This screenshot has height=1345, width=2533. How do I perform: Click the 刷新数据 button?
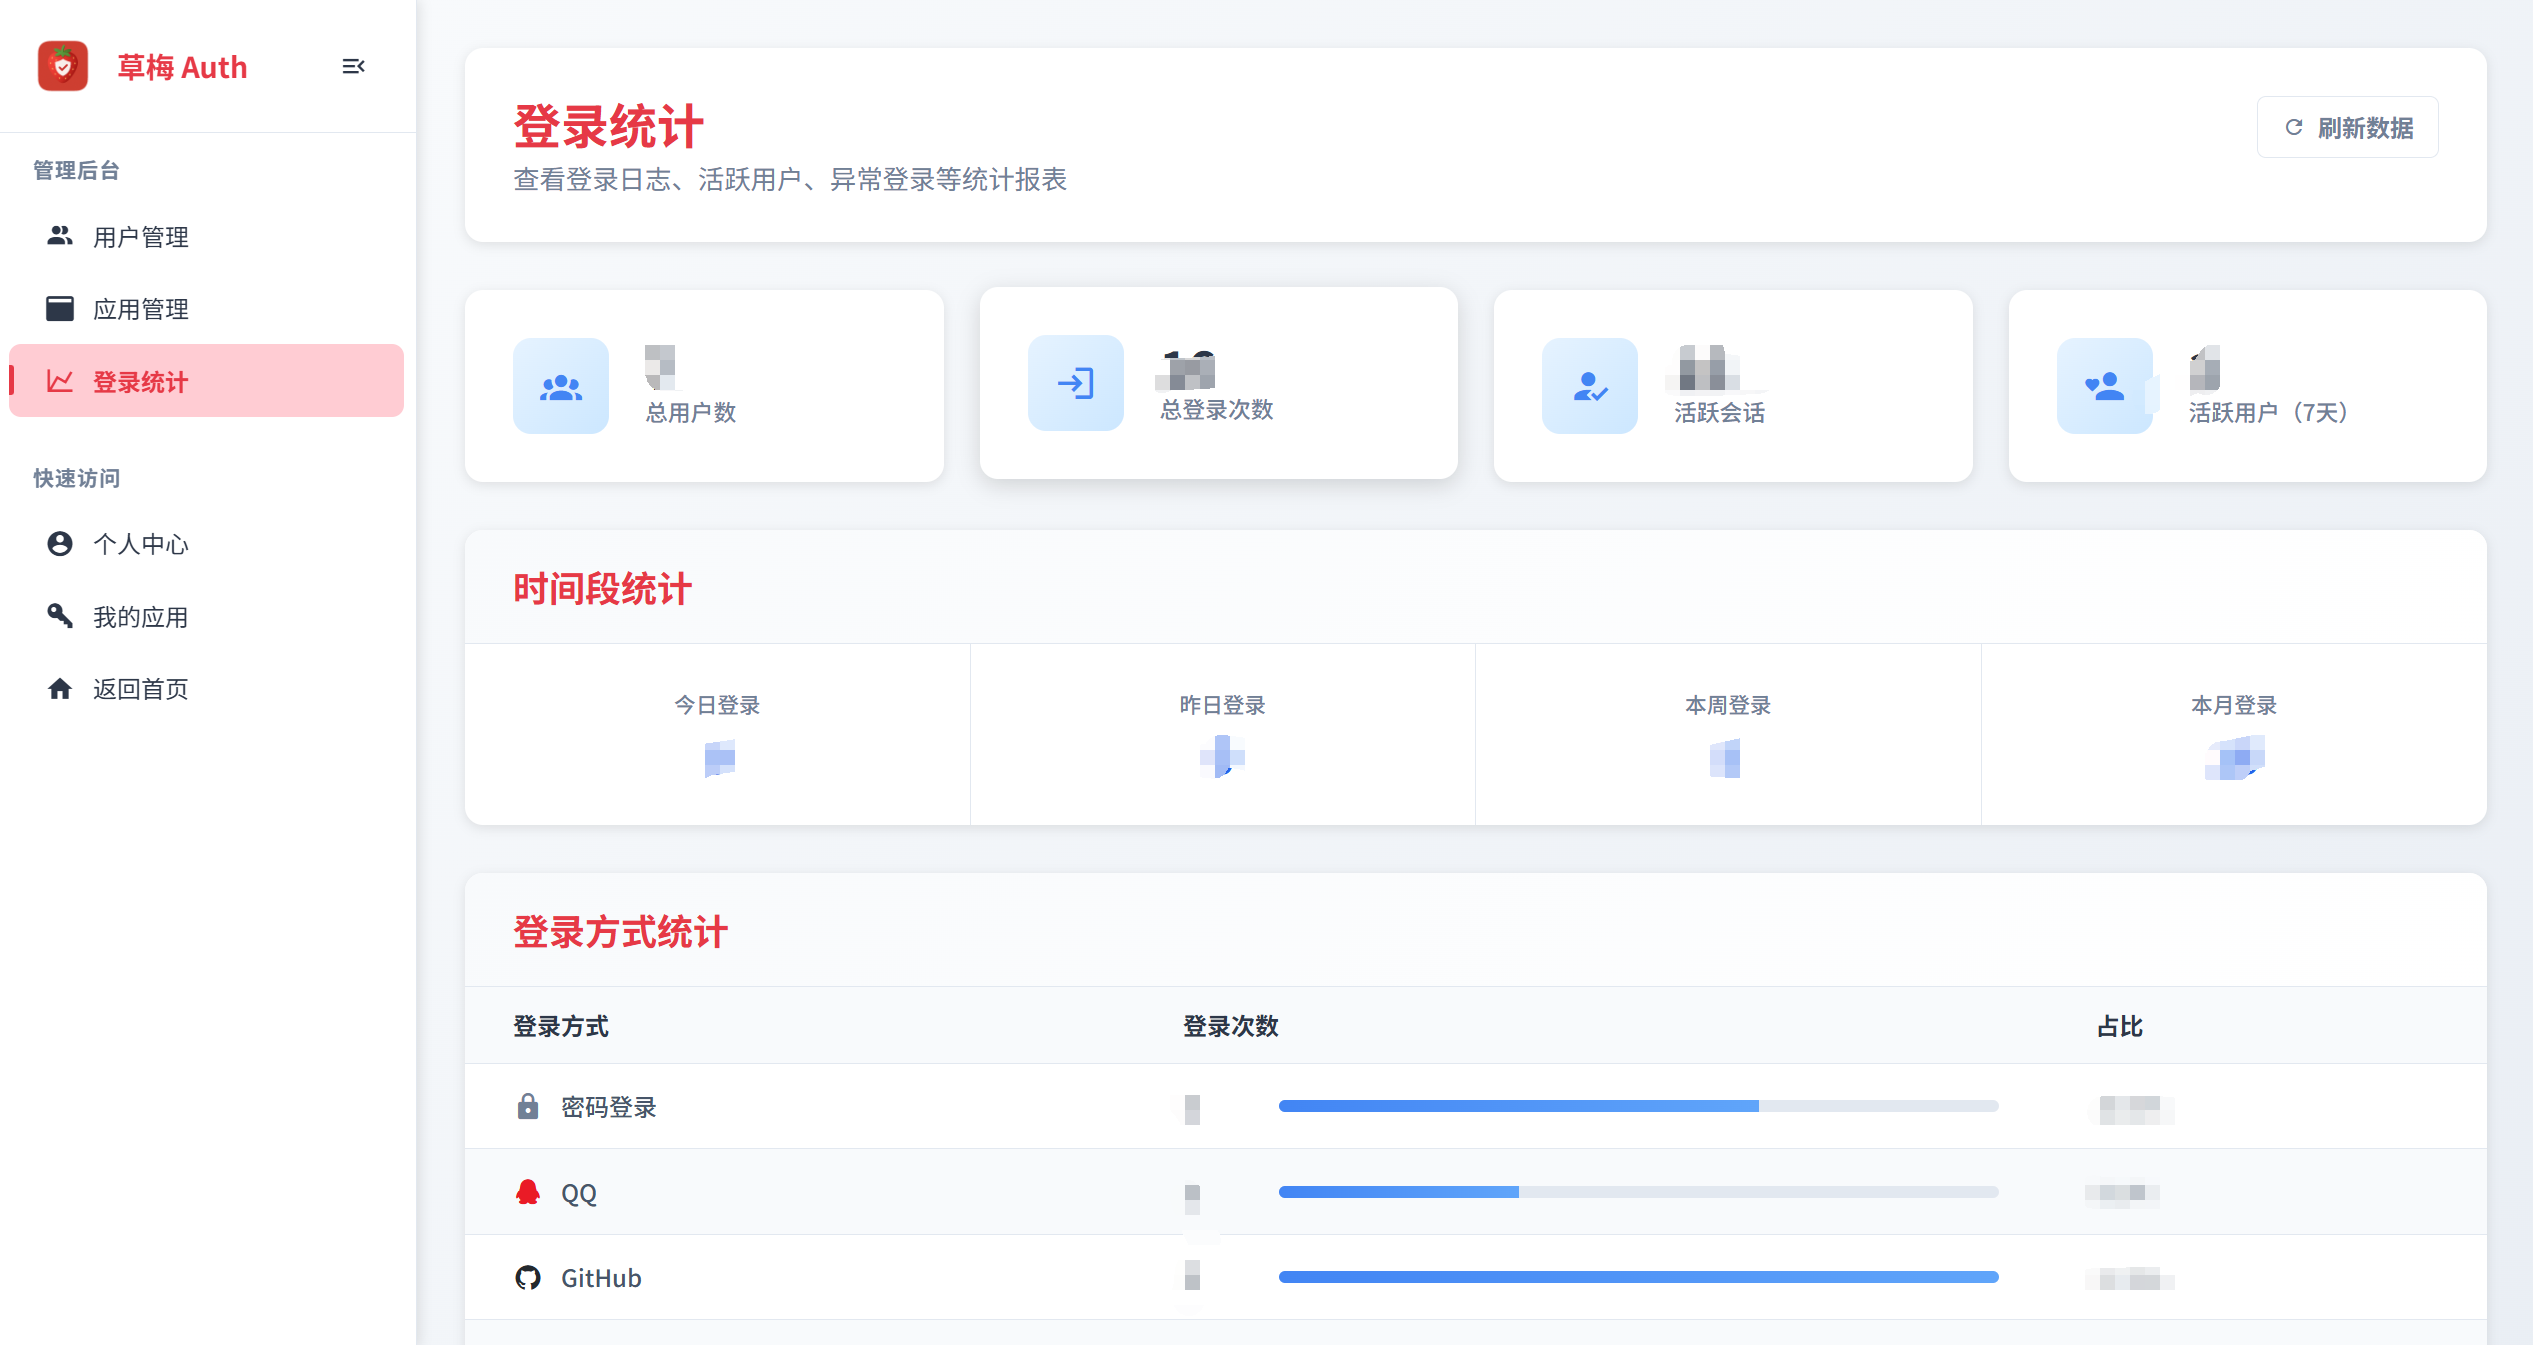tap(2347, 127)
